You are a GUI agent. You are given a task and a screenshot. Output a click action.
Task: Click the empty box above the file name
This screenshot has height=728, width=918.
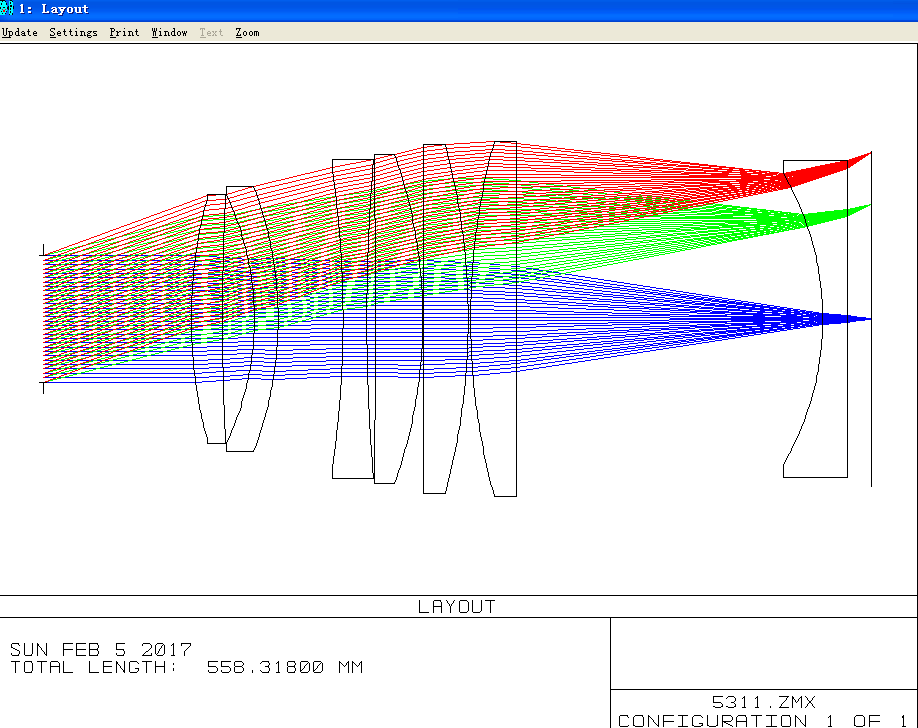pyautogui.click(x=764, y=653)
